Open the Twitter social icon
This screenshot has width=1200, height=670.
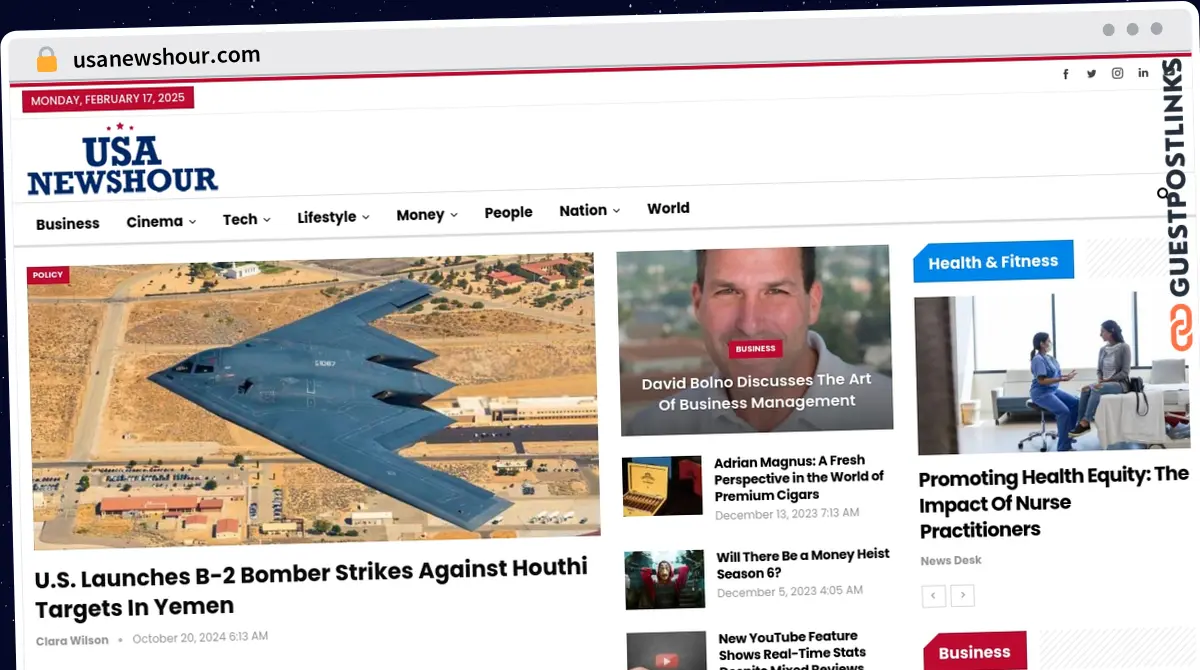(x=1091, y=73)
